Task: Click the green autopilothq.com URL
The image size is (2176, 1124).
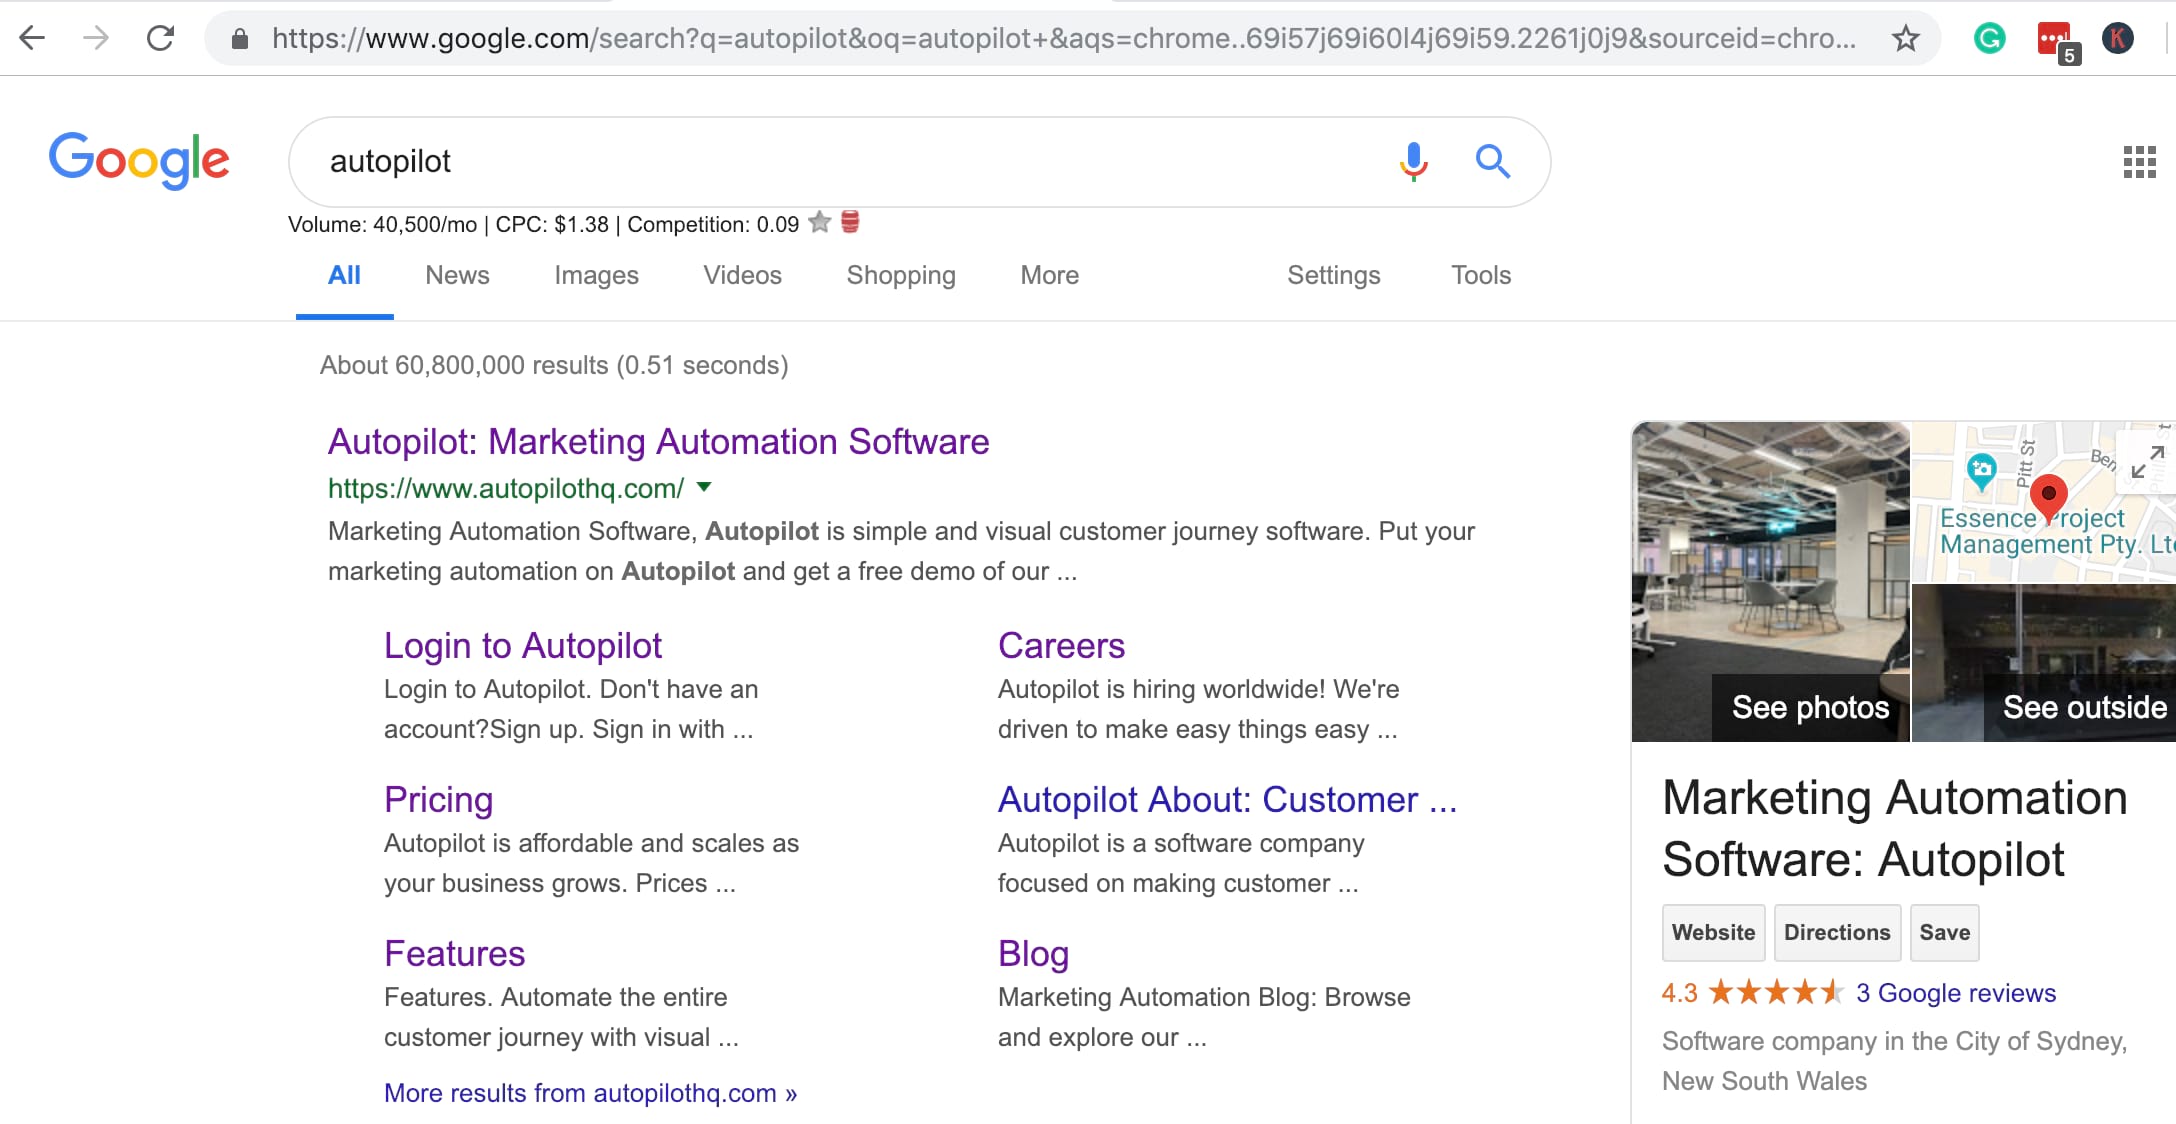Action: [506, 488]
